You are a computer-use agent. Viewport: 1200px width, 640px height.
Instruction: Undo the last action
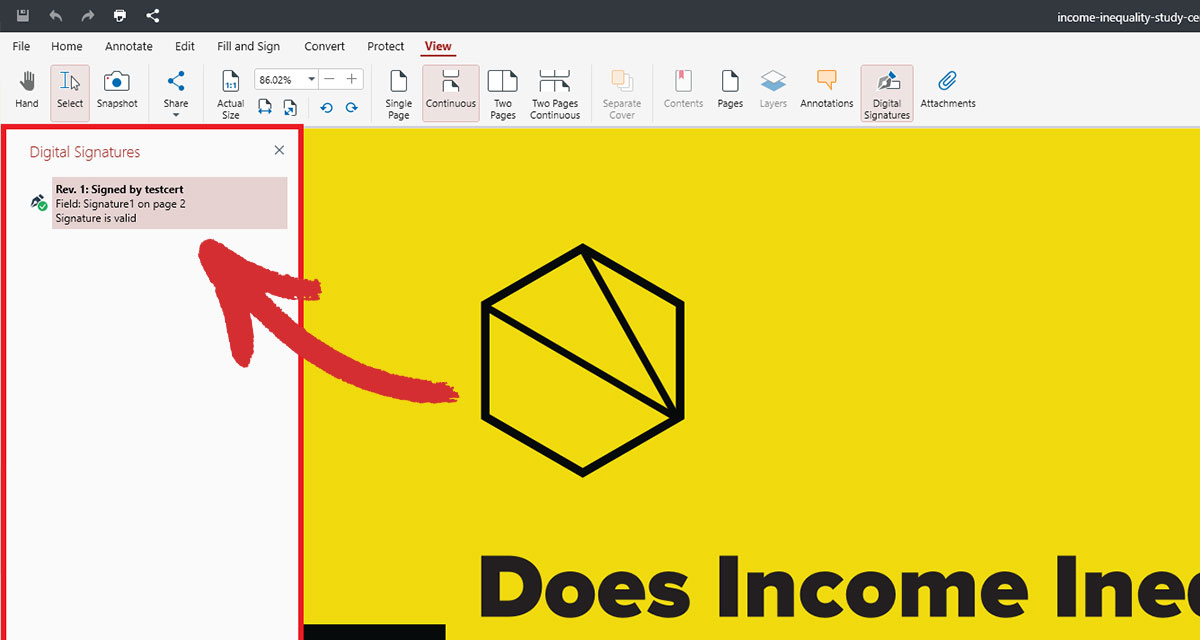tap(56, 15)
